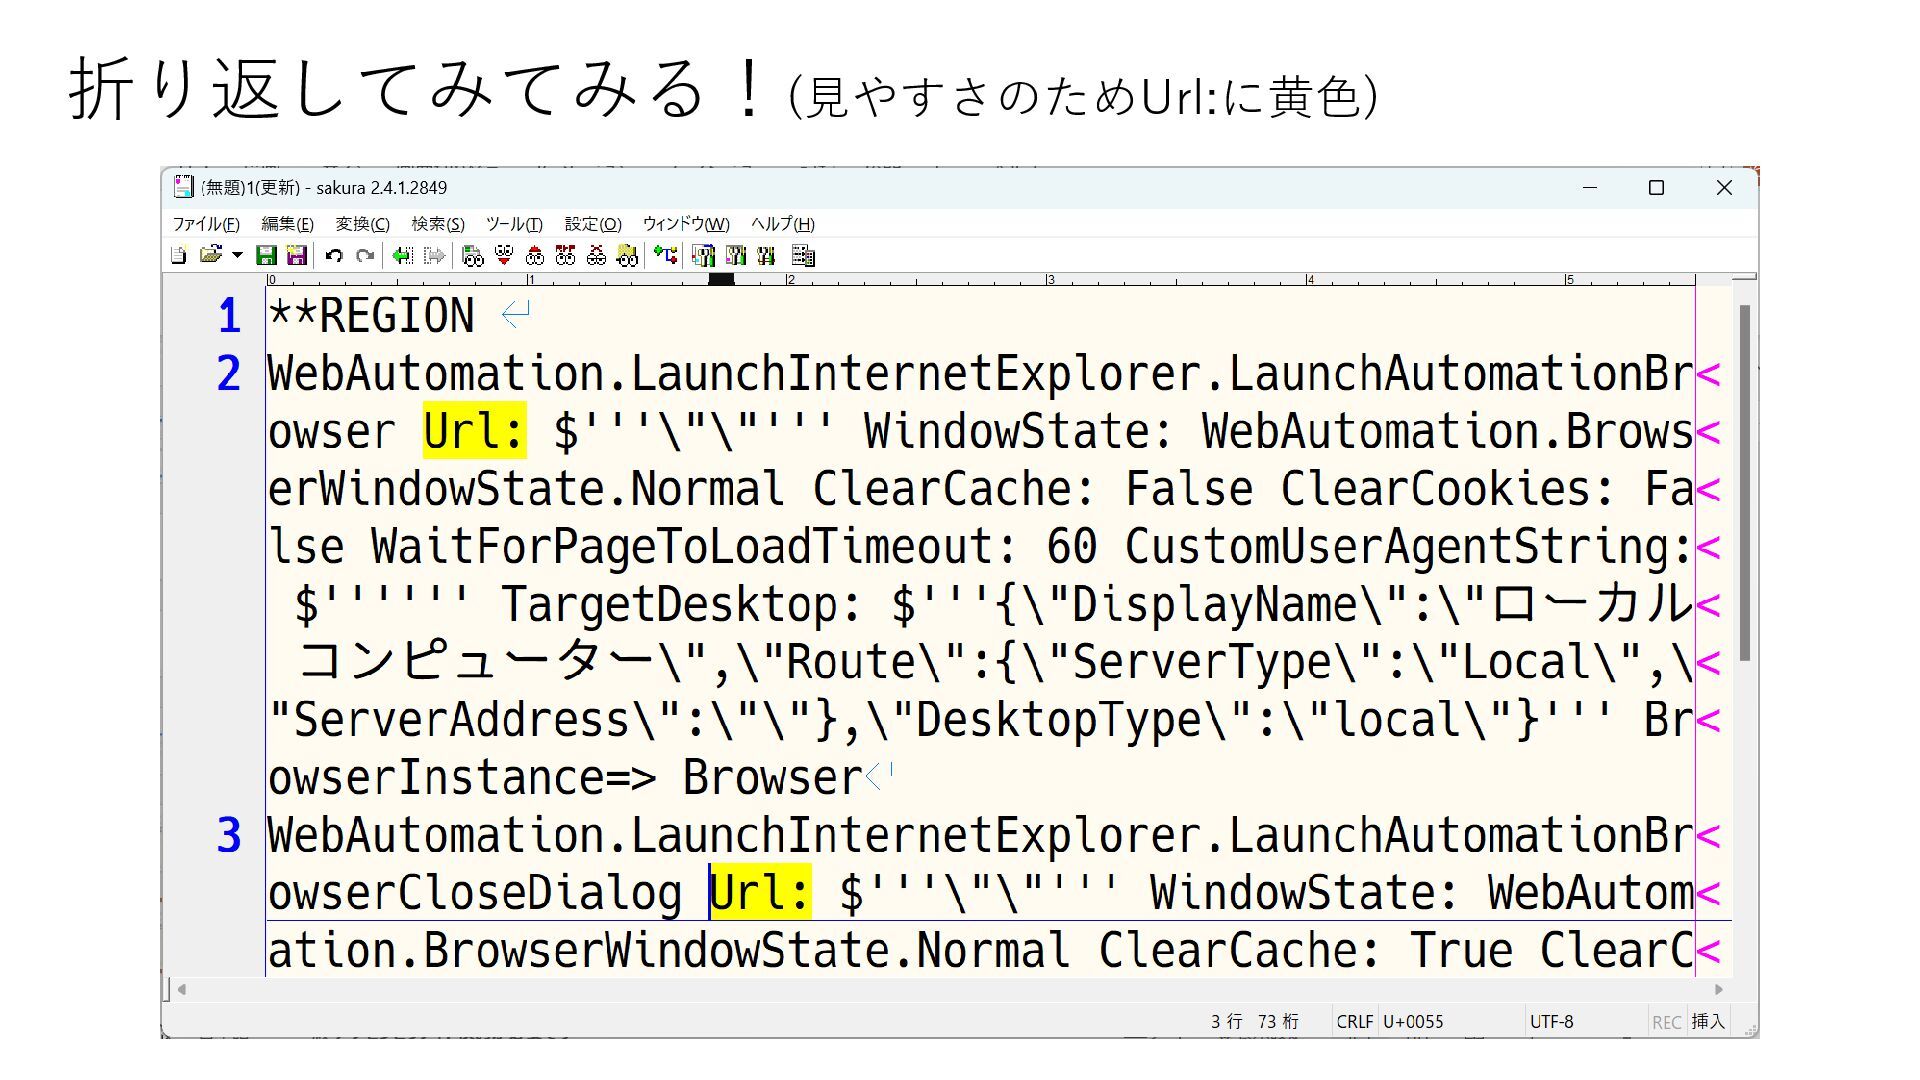Screen dimensions: 1920x1080
Task: Click the Open file folder icon
Action: coord(209,256)
